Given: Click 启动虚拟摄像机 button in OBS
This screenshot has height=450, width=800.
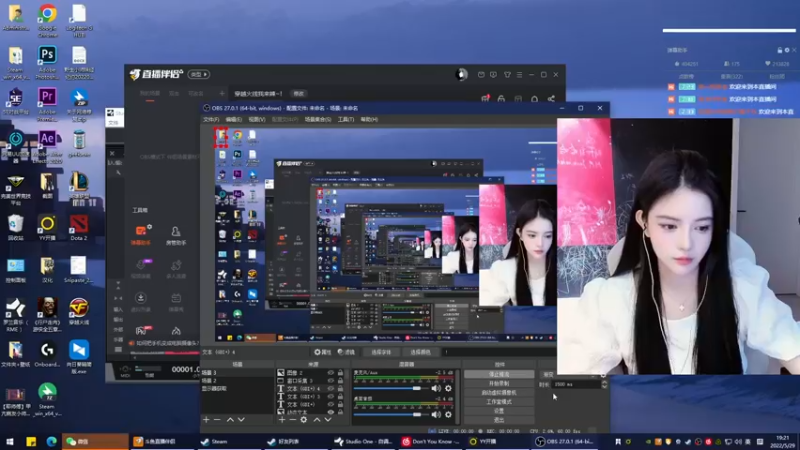Looking at the screenshot, I should click(x=499, y=392).
